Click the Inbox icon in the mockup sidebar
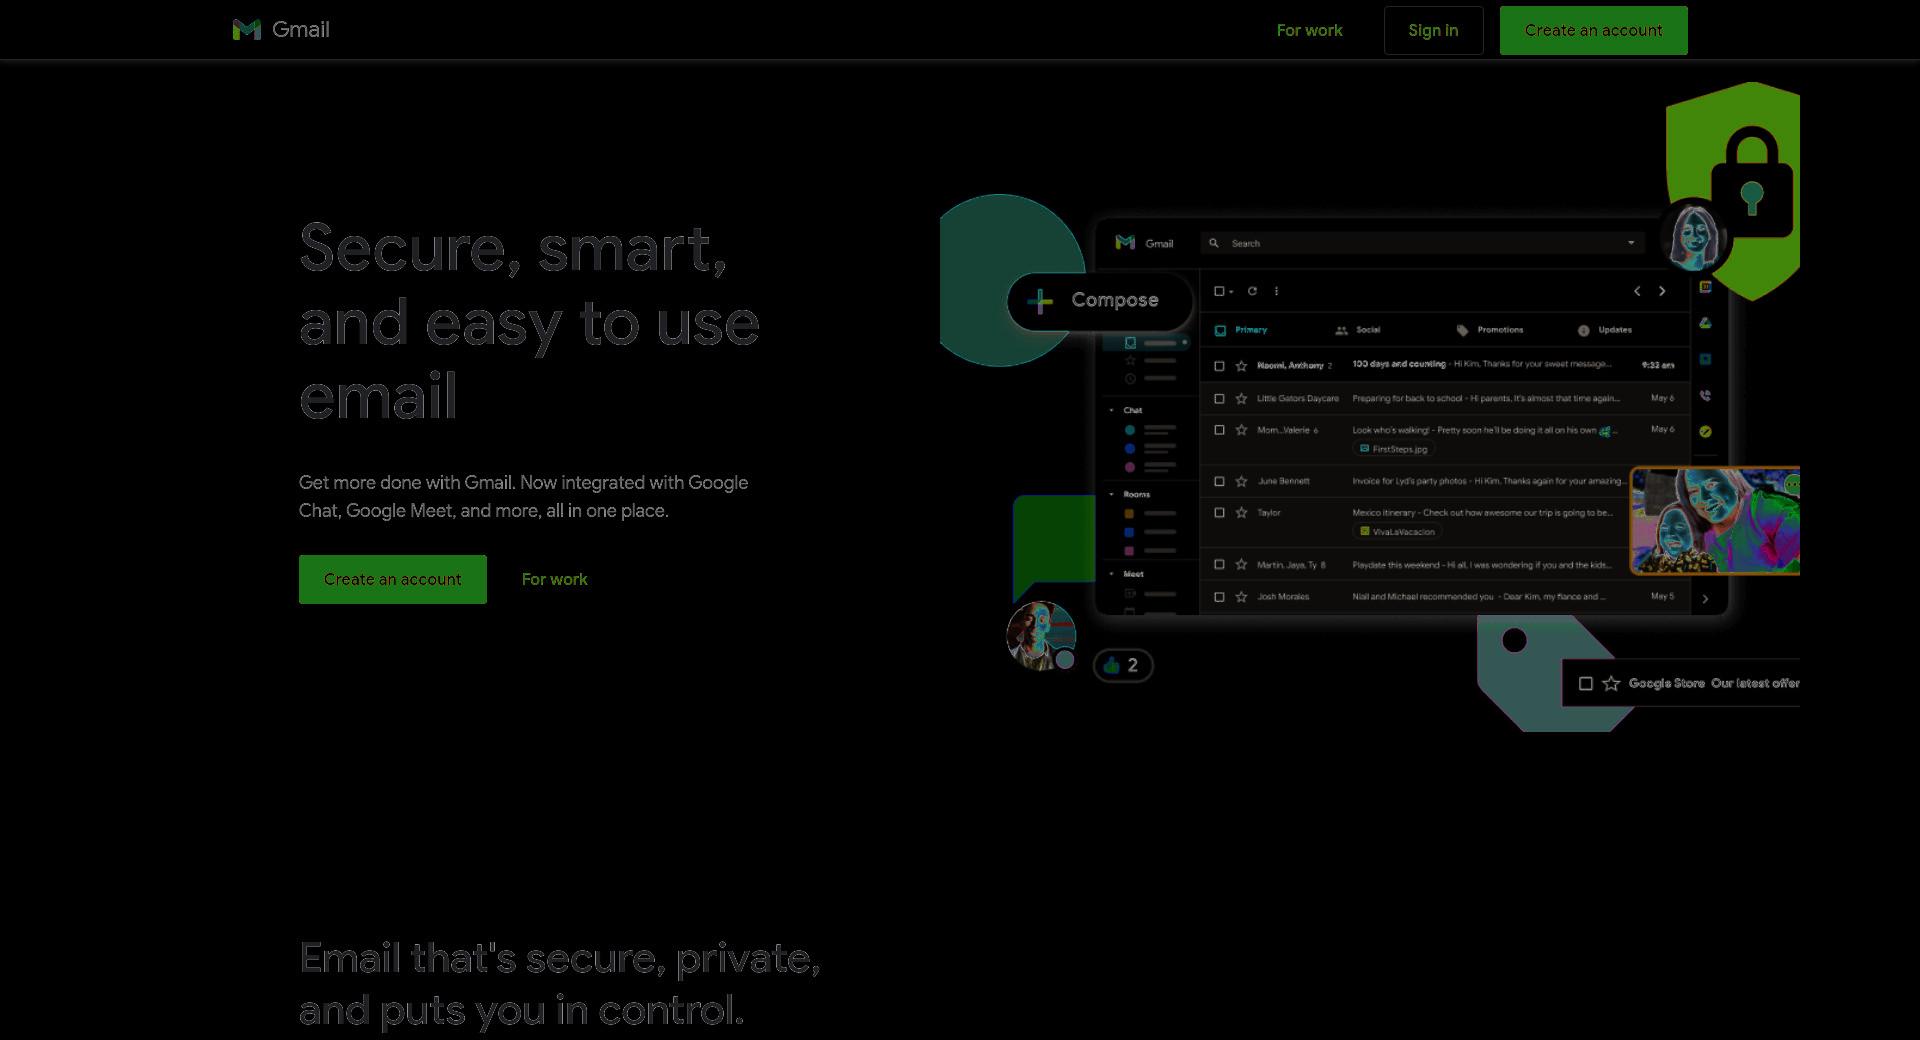 (x=1130, y=343)
